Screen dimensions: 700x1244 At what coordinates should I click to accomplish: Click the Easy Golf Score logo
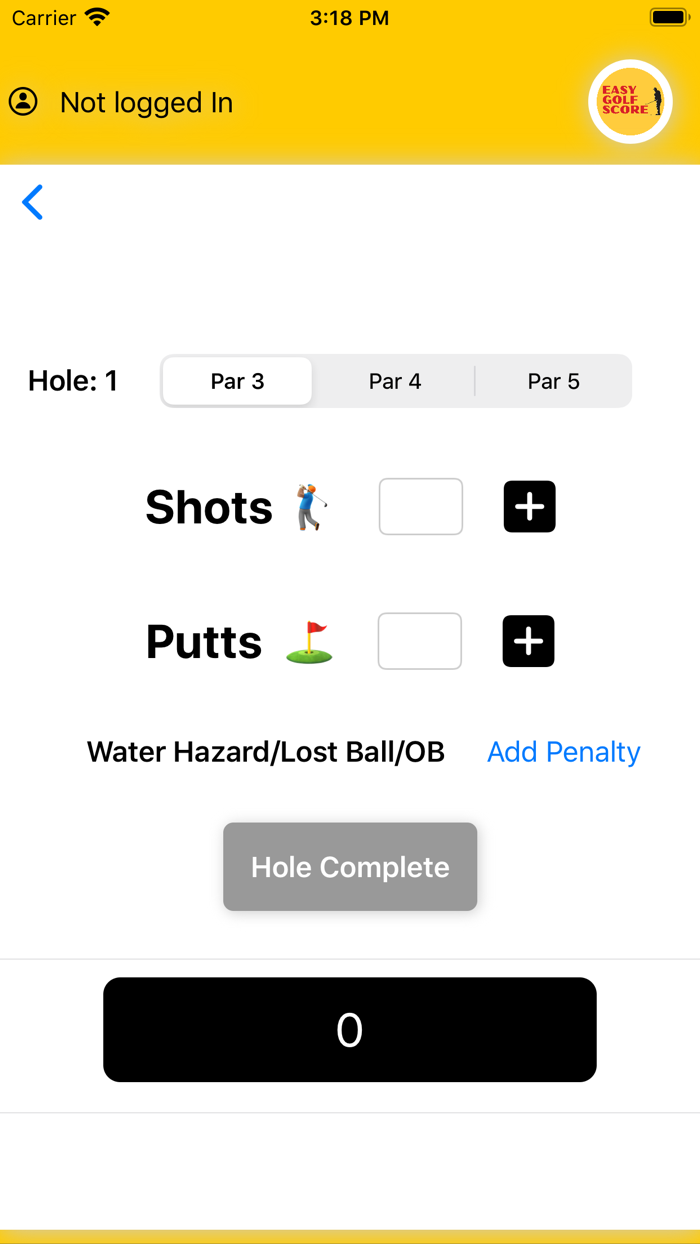coord(630,101)
